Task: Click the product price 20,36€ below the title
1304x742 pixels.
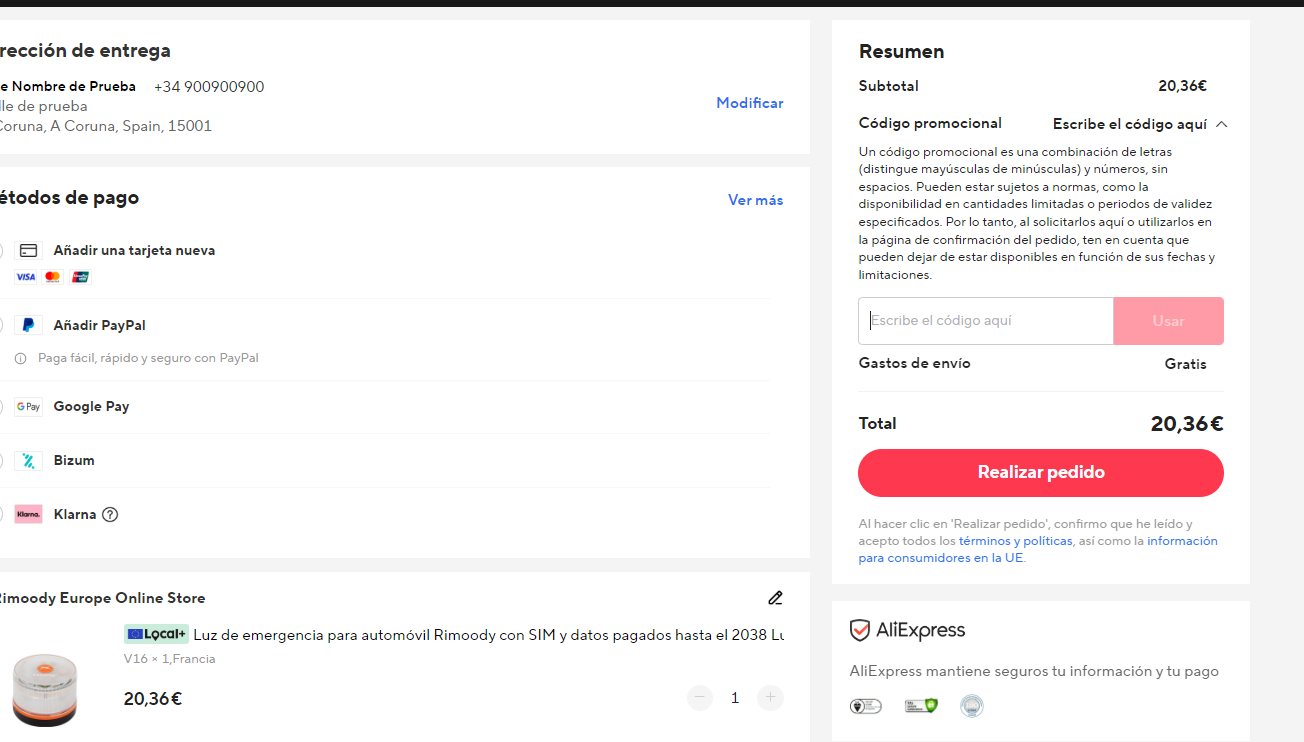Action: [x=153, y=699]
